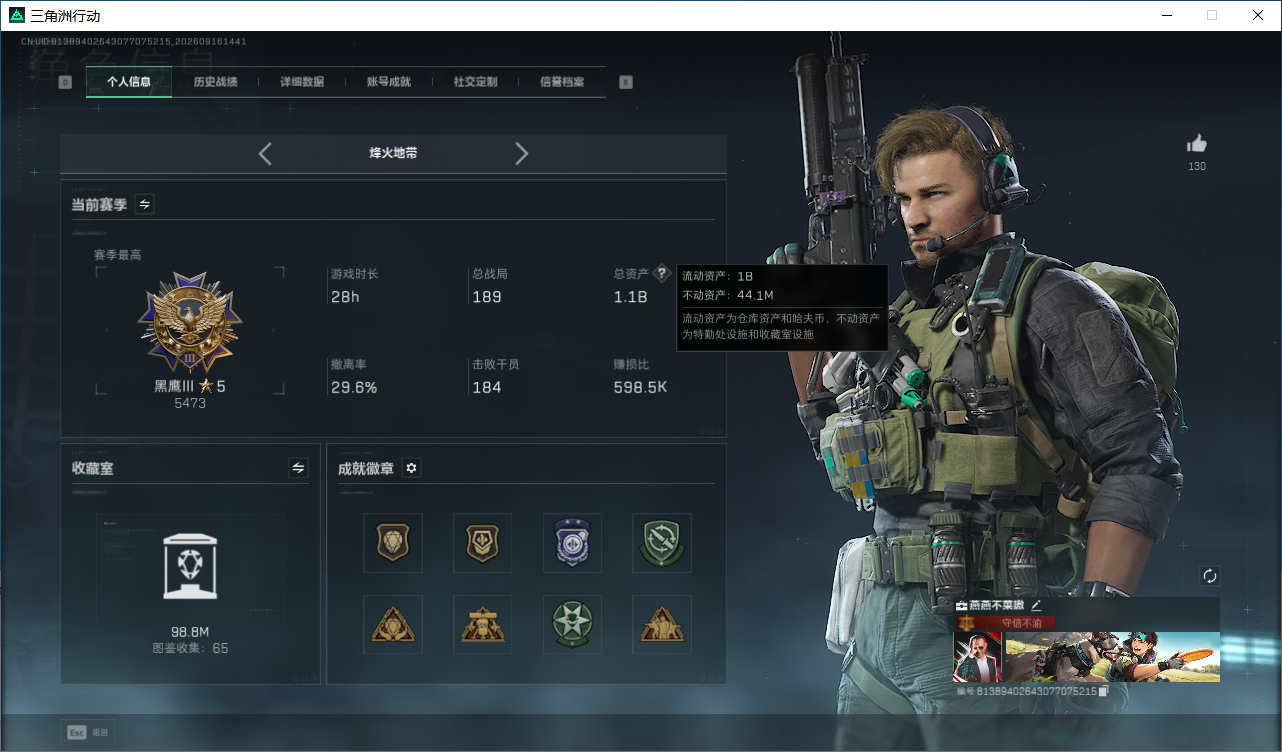
Task: Minimize the 三角洲行动 window
Action: click(x=1167, y=15)
